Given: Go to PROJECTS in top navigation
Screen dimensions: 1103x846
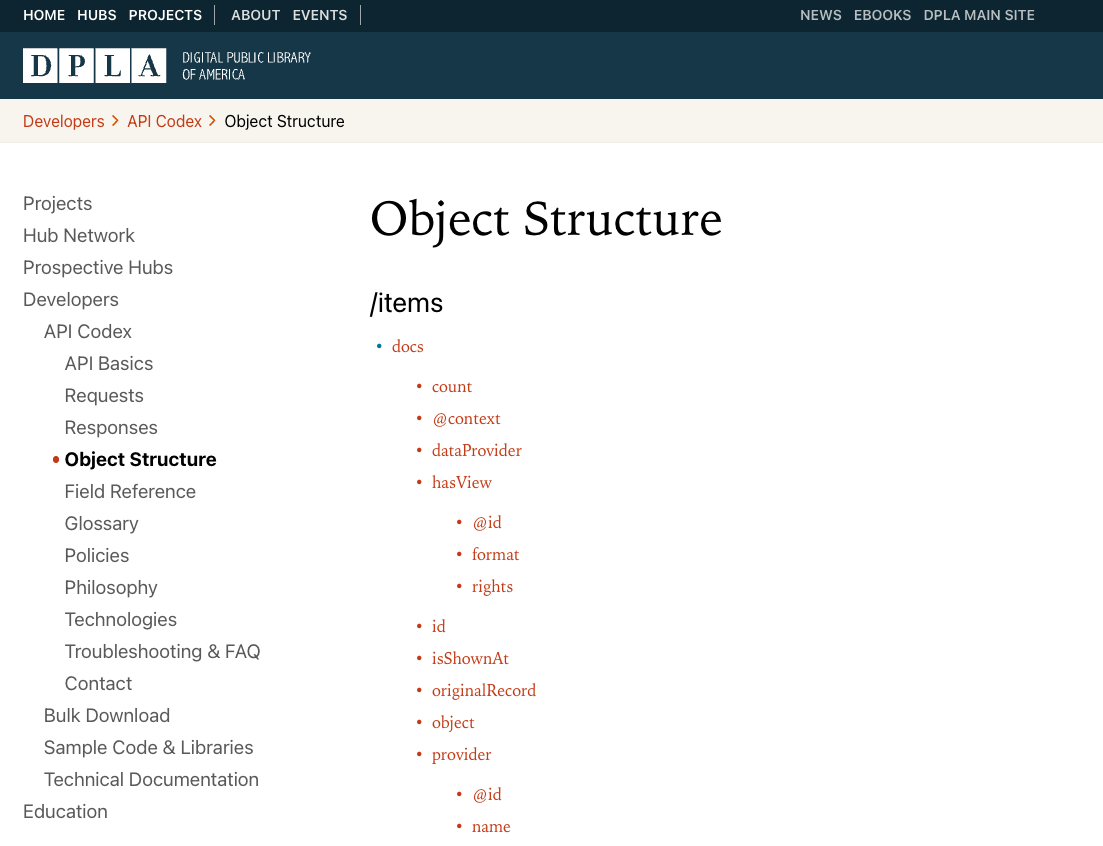Looking at the screenshot, I should [x=165, y=15].
